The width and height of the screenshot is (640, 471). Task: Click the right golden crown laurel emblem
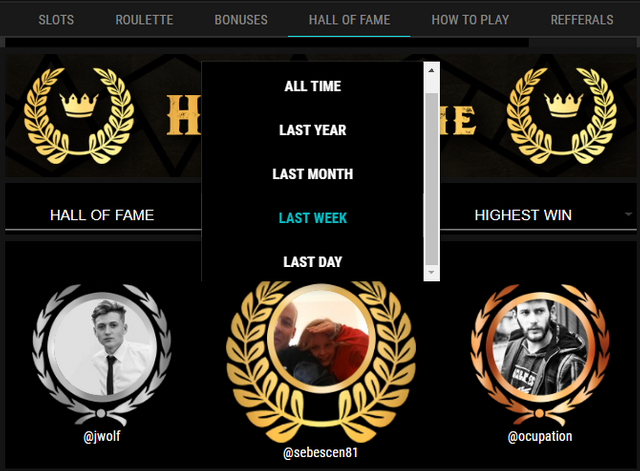562,116
